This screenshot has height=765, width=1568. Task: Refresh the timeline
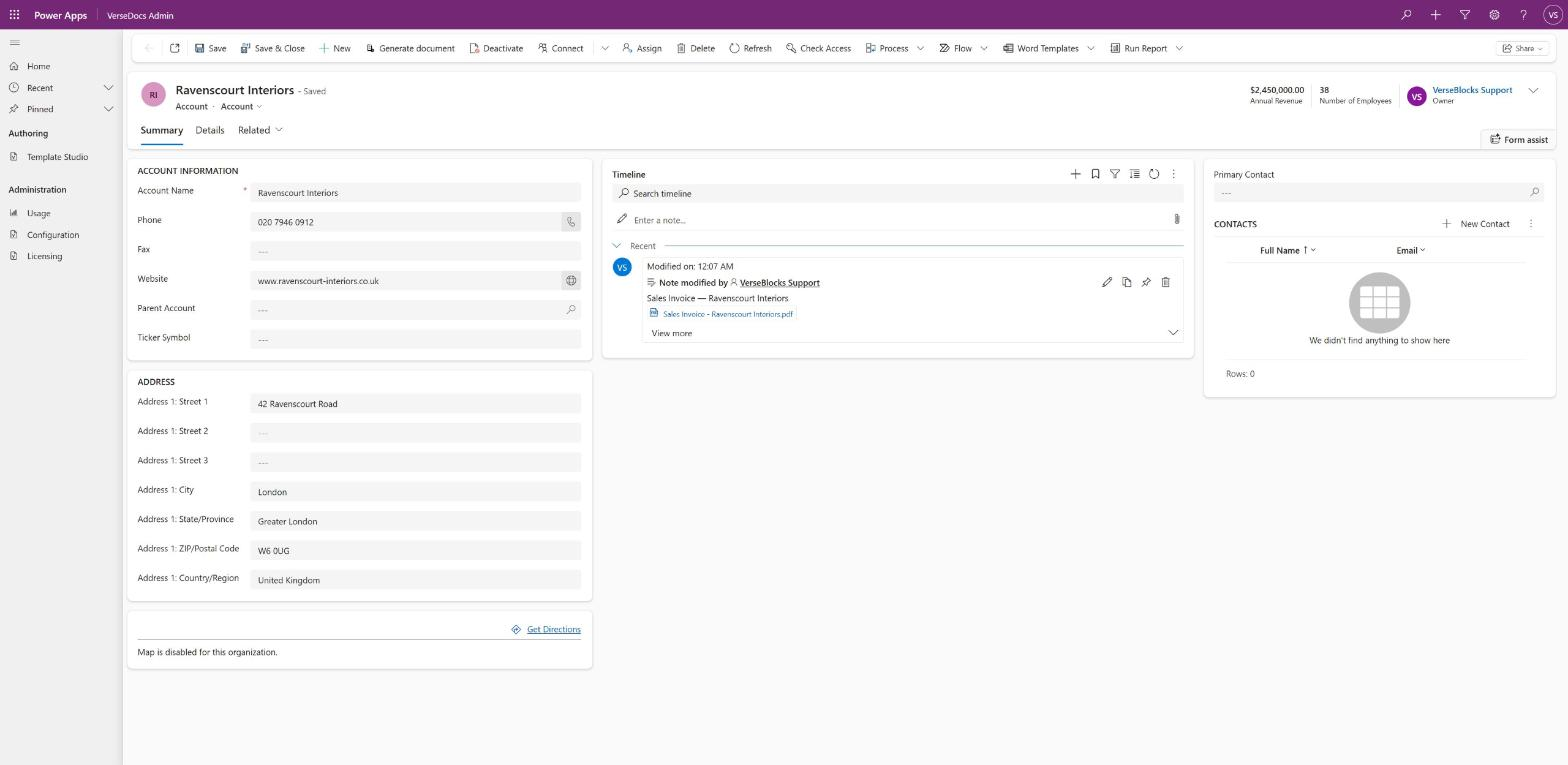(1154, 174)
